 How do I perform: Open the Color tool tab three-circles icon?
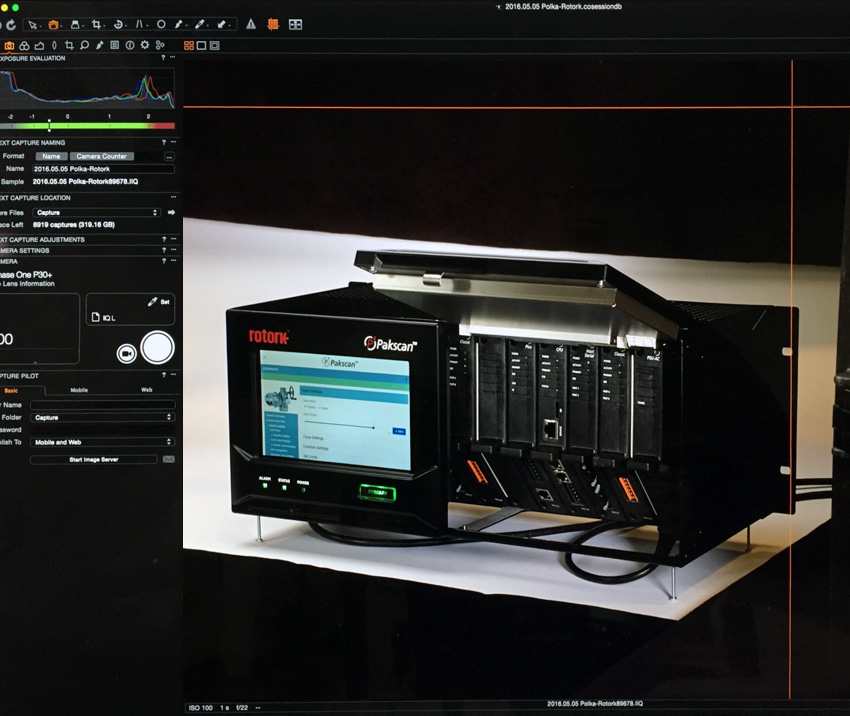pos(24,46)
